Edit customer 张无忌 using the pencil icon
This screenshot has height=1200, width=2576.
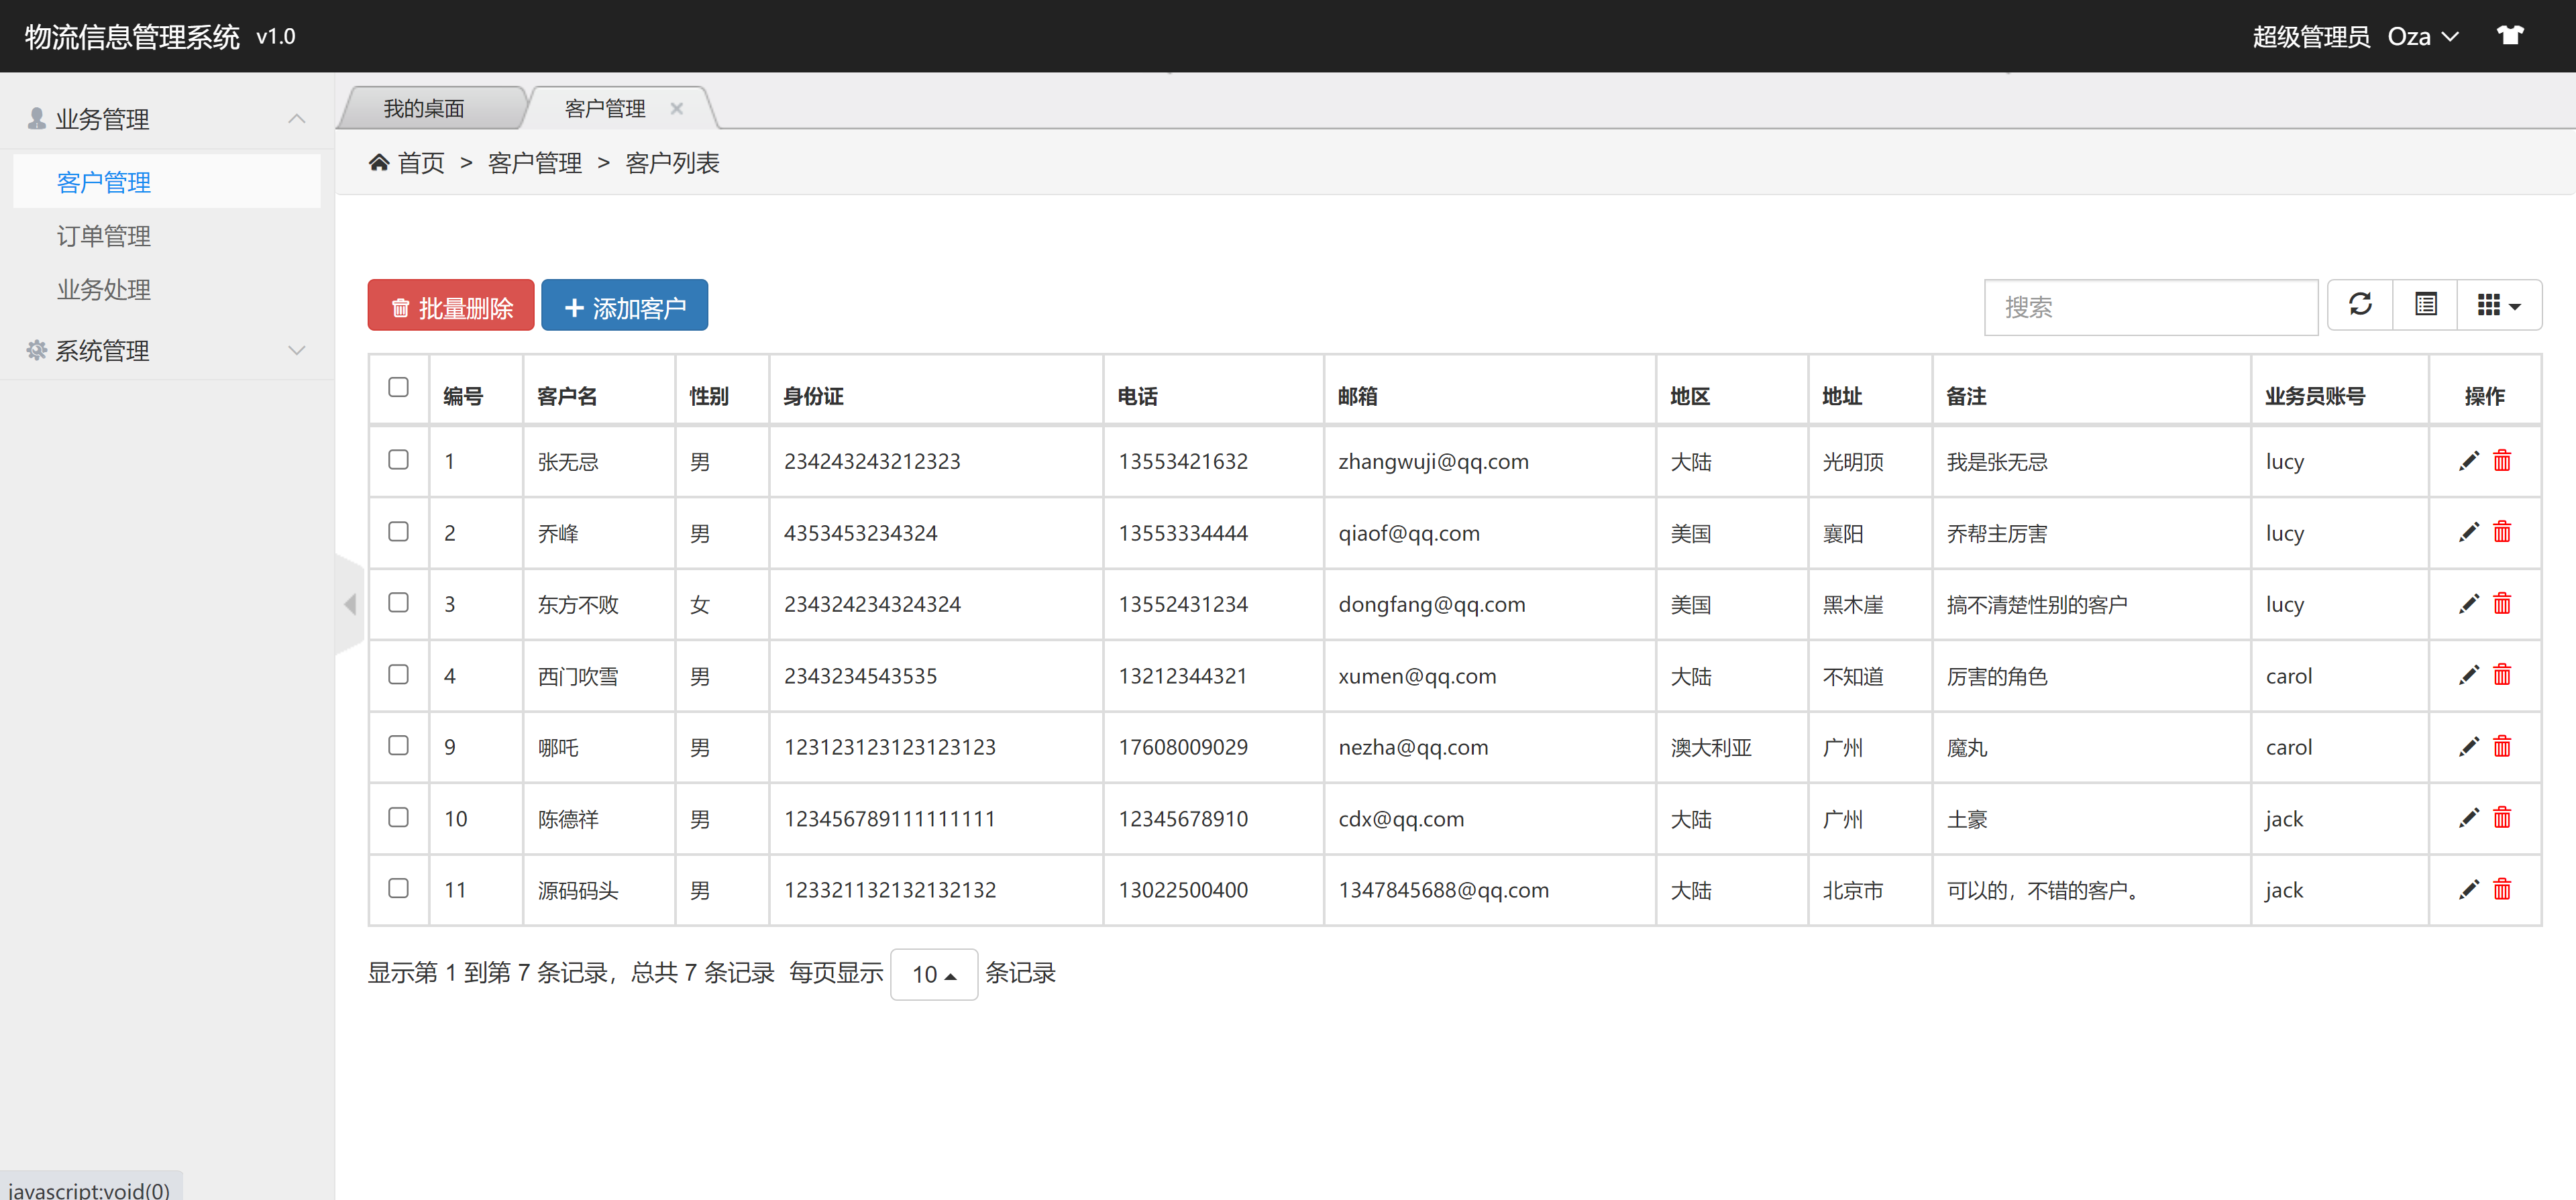click(x=2470, y=461)
